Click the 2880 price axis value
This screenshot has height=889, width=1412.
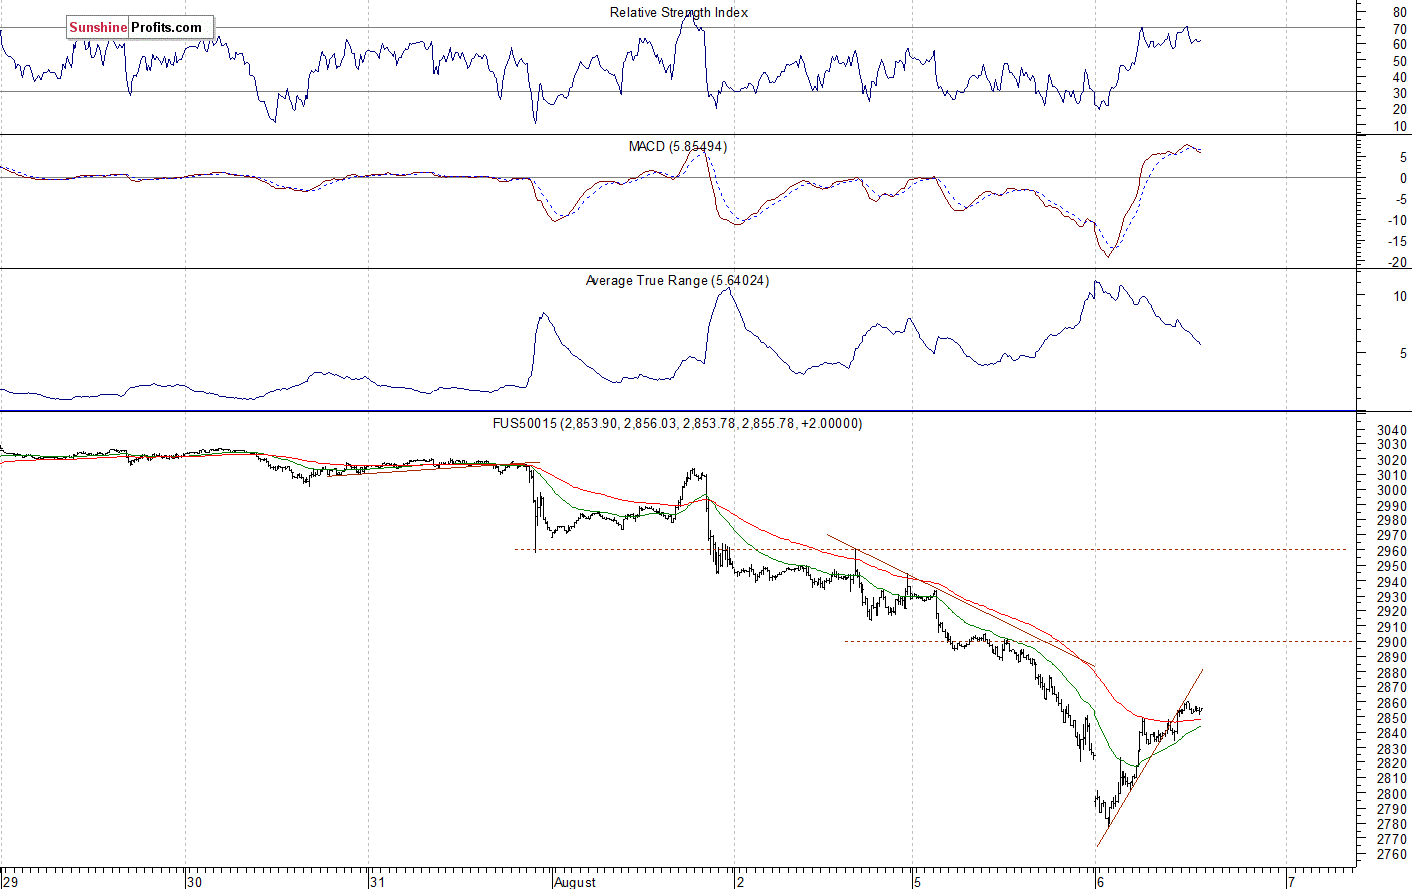[1392, 673]
